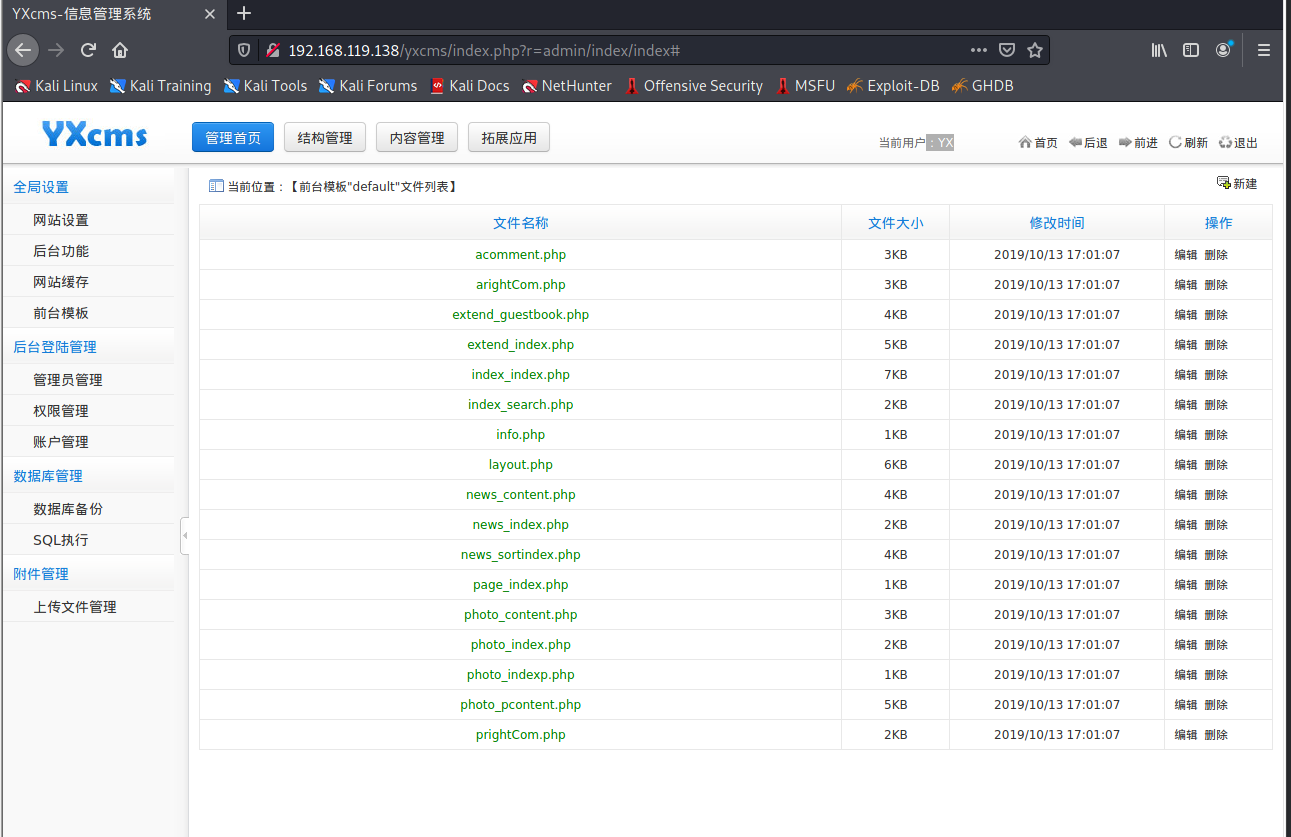Select the 内容管理 tab

click(417, 138)
